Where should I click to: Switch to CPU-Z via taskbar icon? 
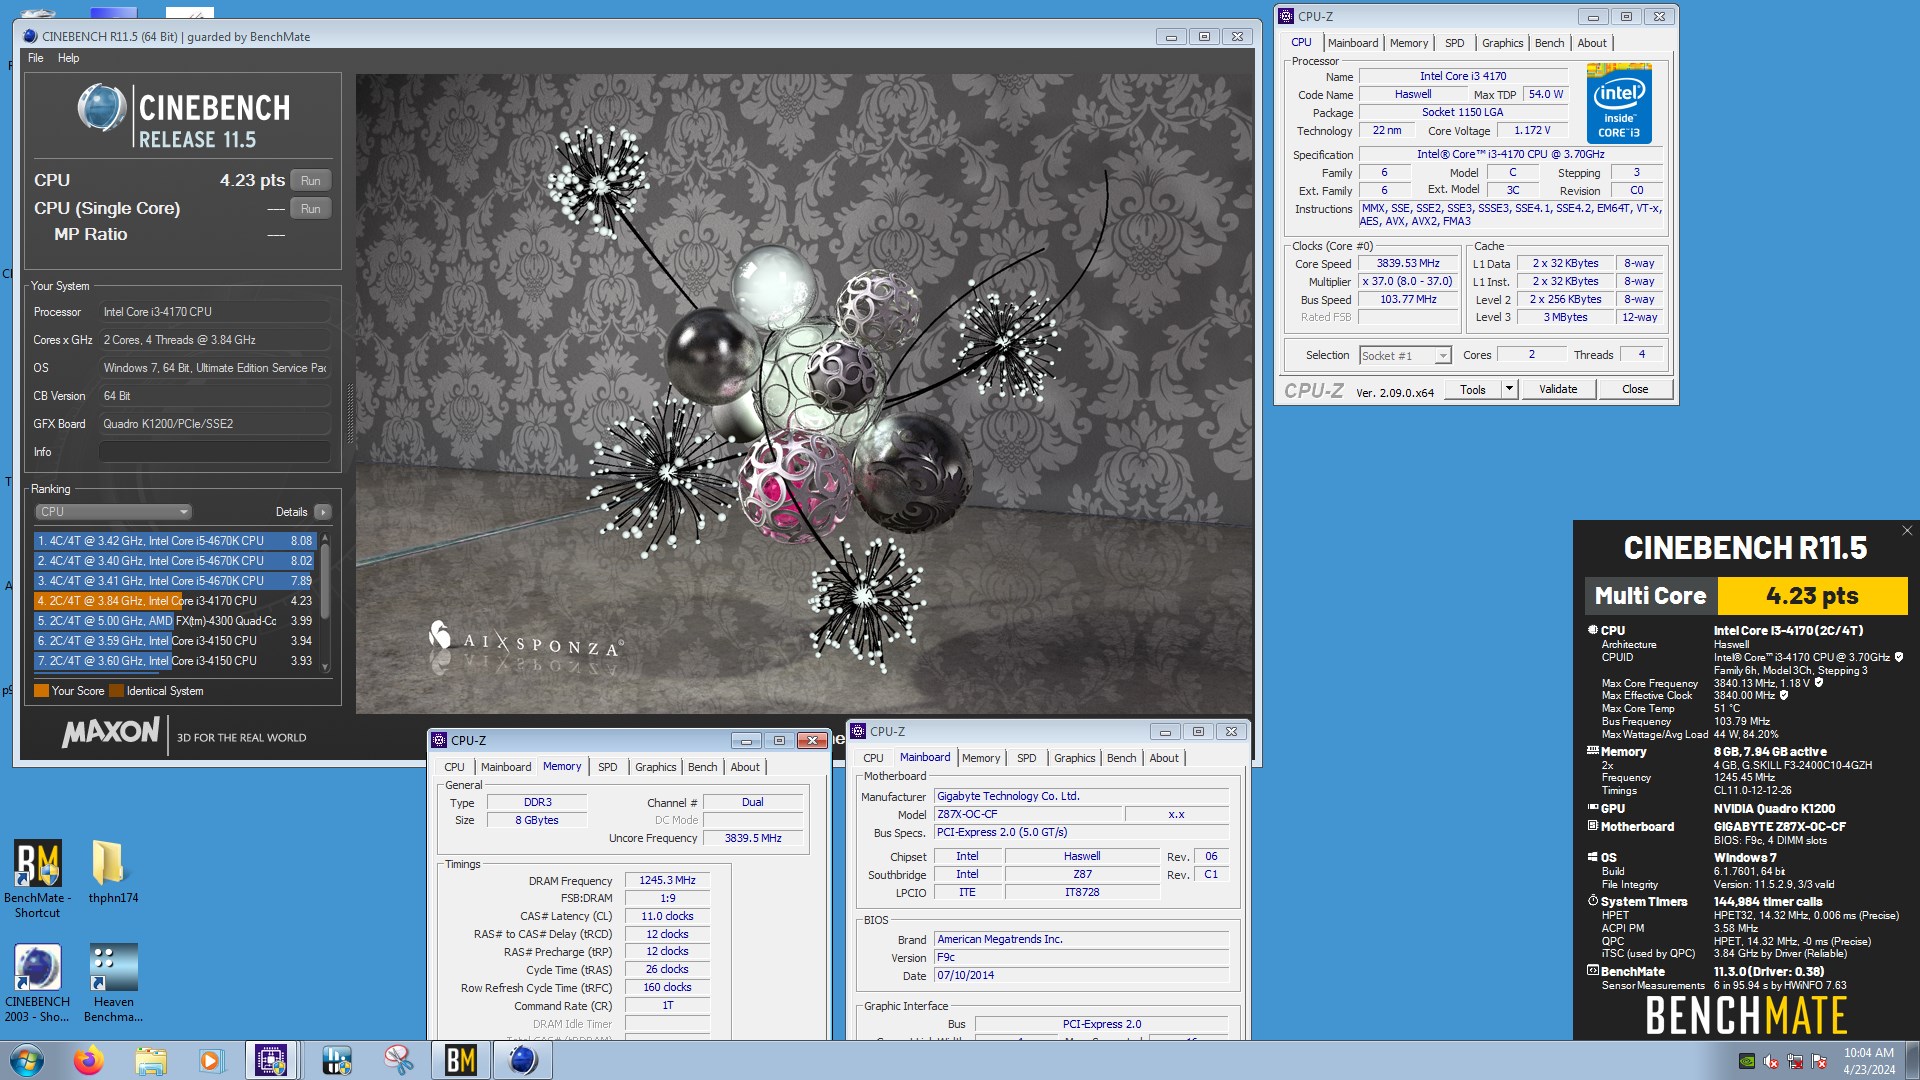pyautogui.click(x=271, y=1060)
